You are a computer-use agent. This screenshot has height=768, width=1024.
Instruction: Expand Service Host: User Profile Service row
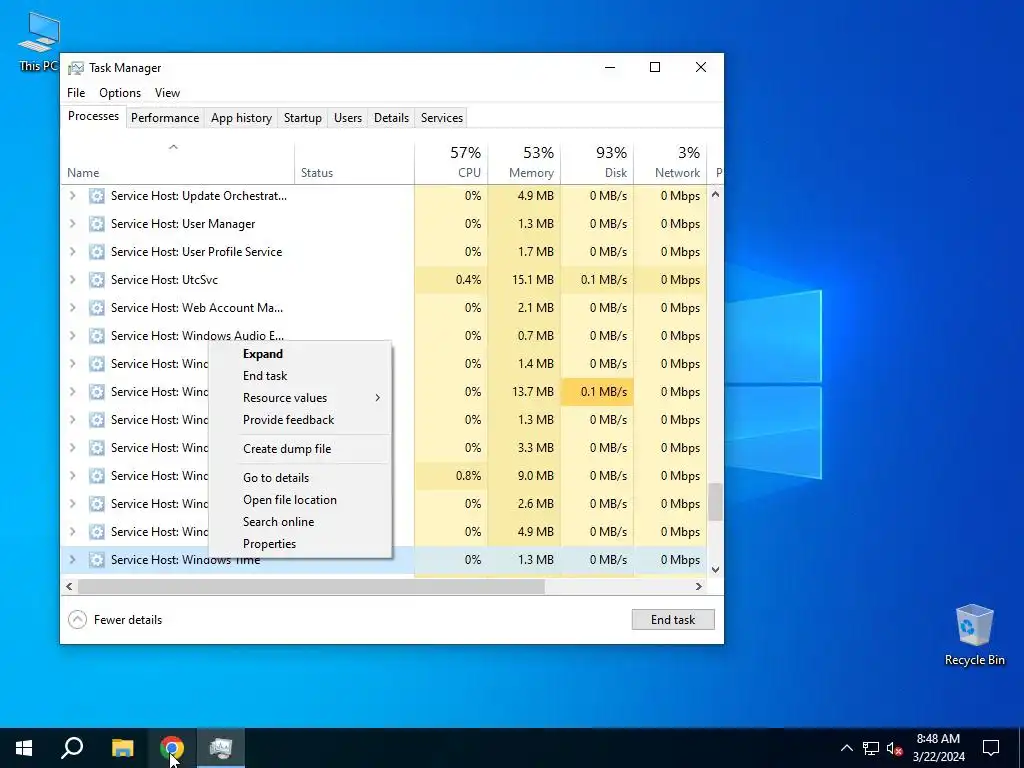[x=72, y=252]
